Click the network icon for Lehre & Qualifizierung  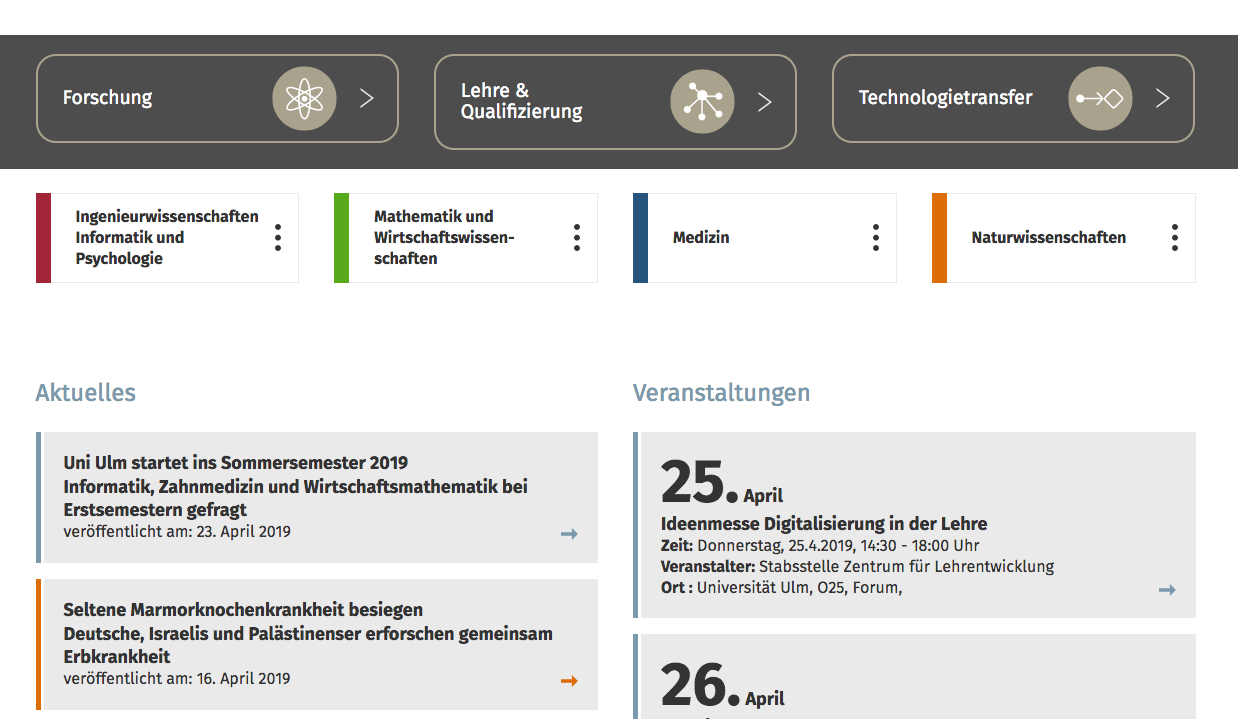tap(702, 102)
